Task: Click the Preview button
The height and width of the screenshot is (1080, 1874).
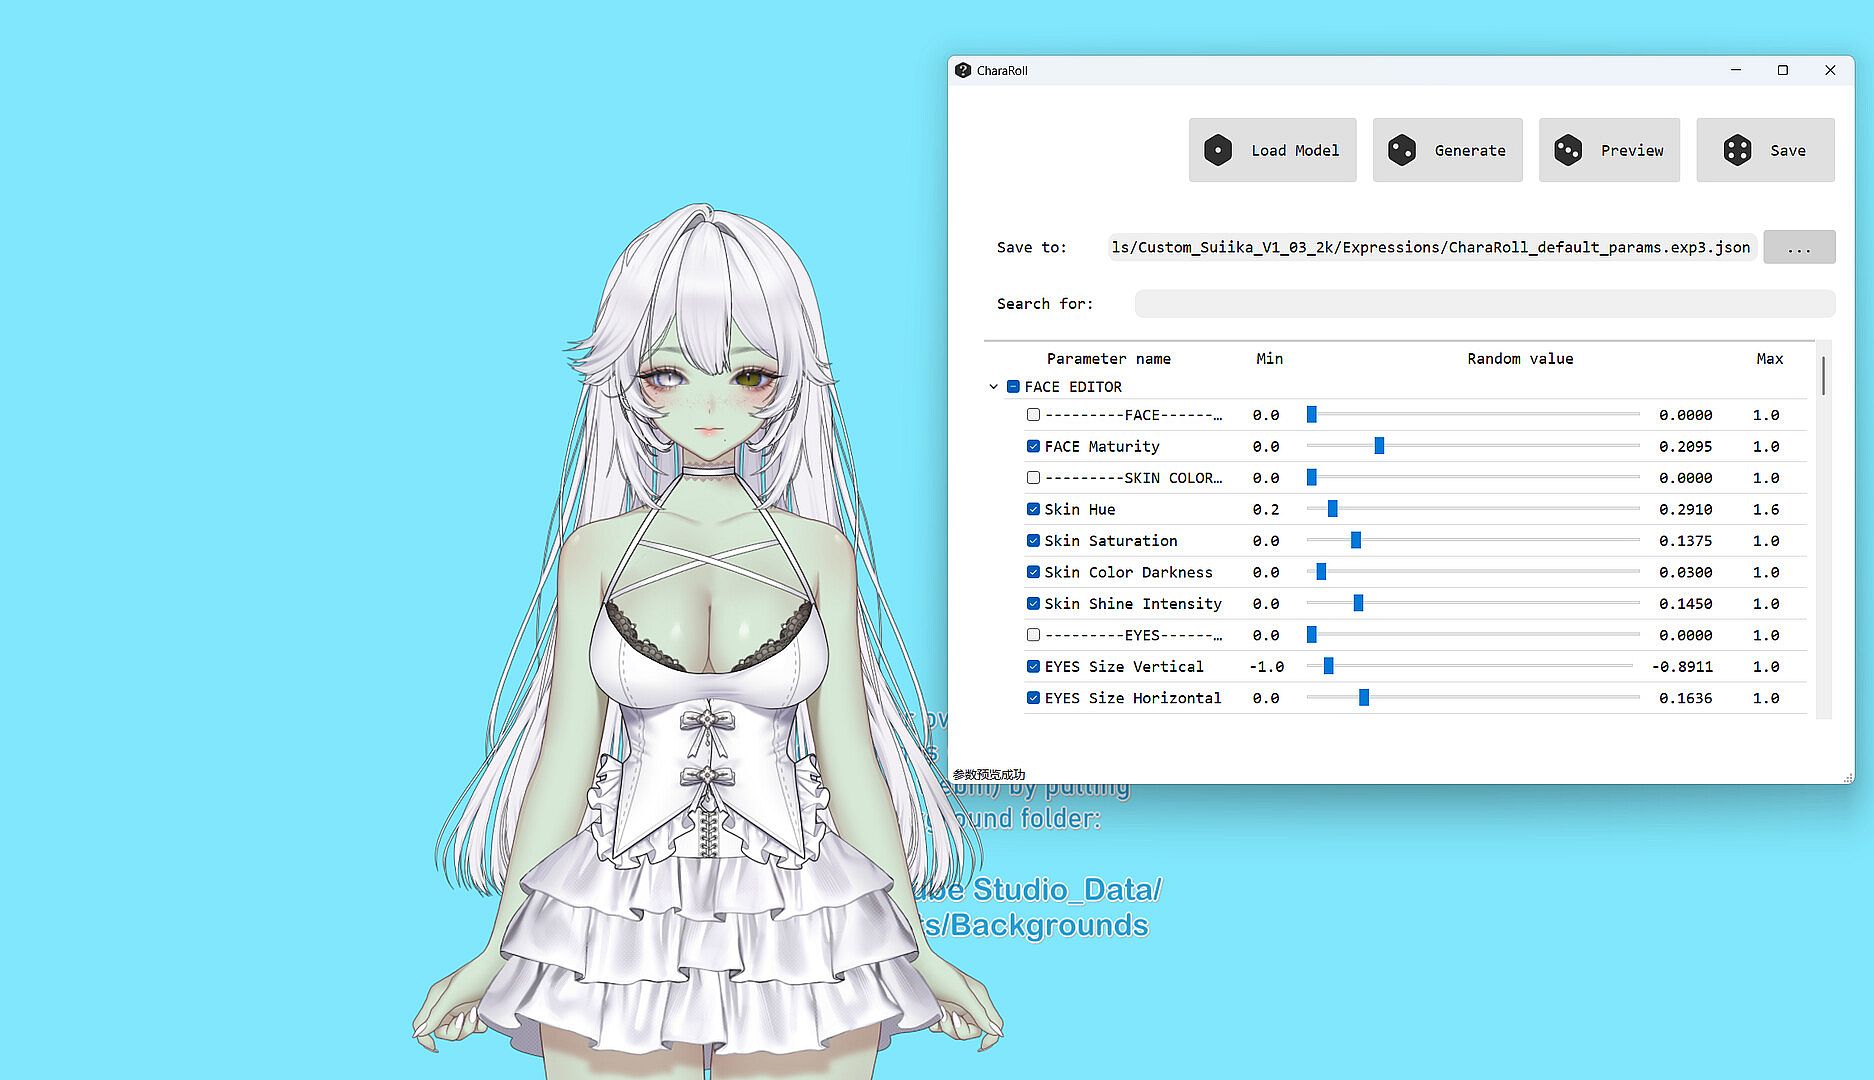Action: (1609, 150)
